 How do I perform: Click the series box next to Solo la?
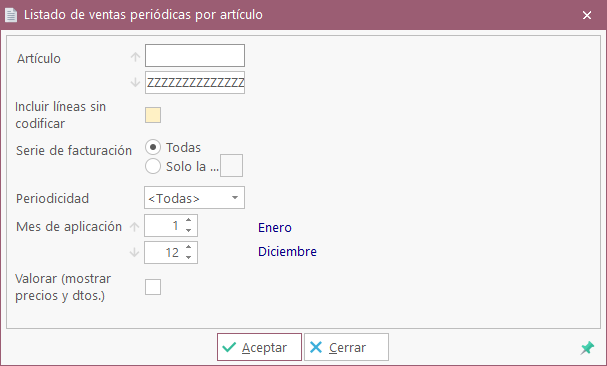coord(231,165)
